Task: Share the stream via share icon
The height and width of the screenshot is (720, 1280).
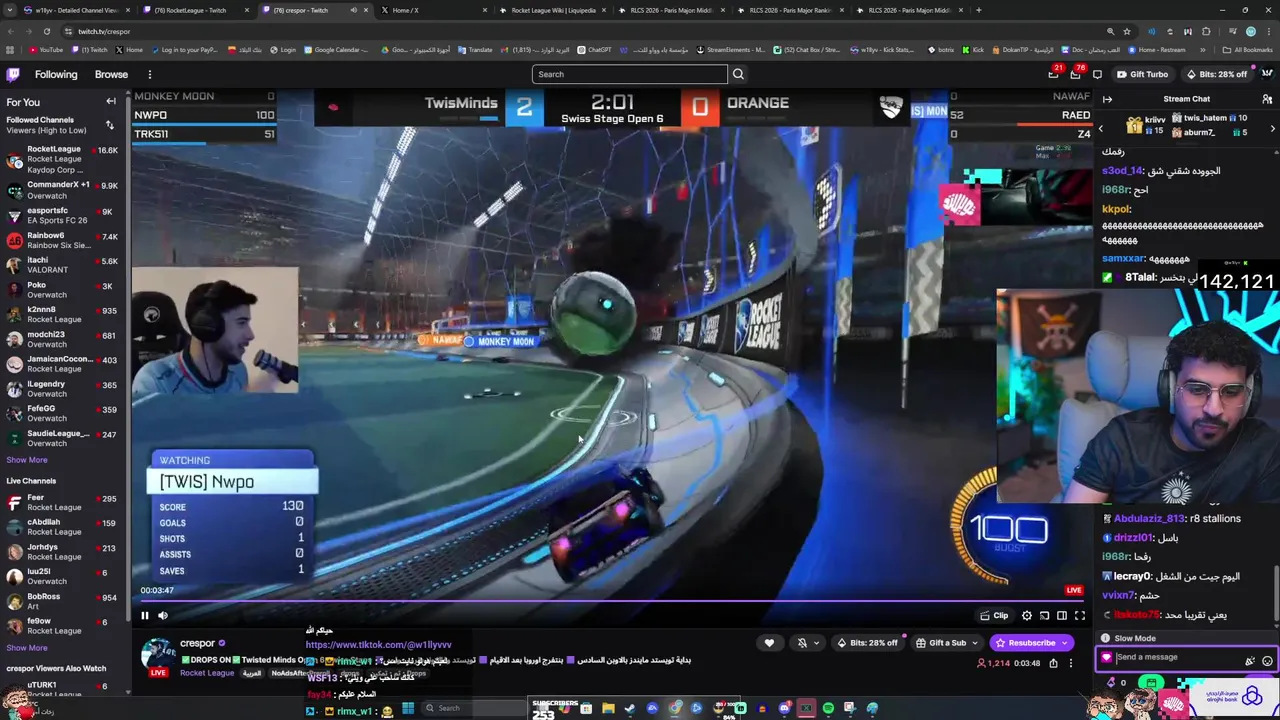Action: [1053, 663]
